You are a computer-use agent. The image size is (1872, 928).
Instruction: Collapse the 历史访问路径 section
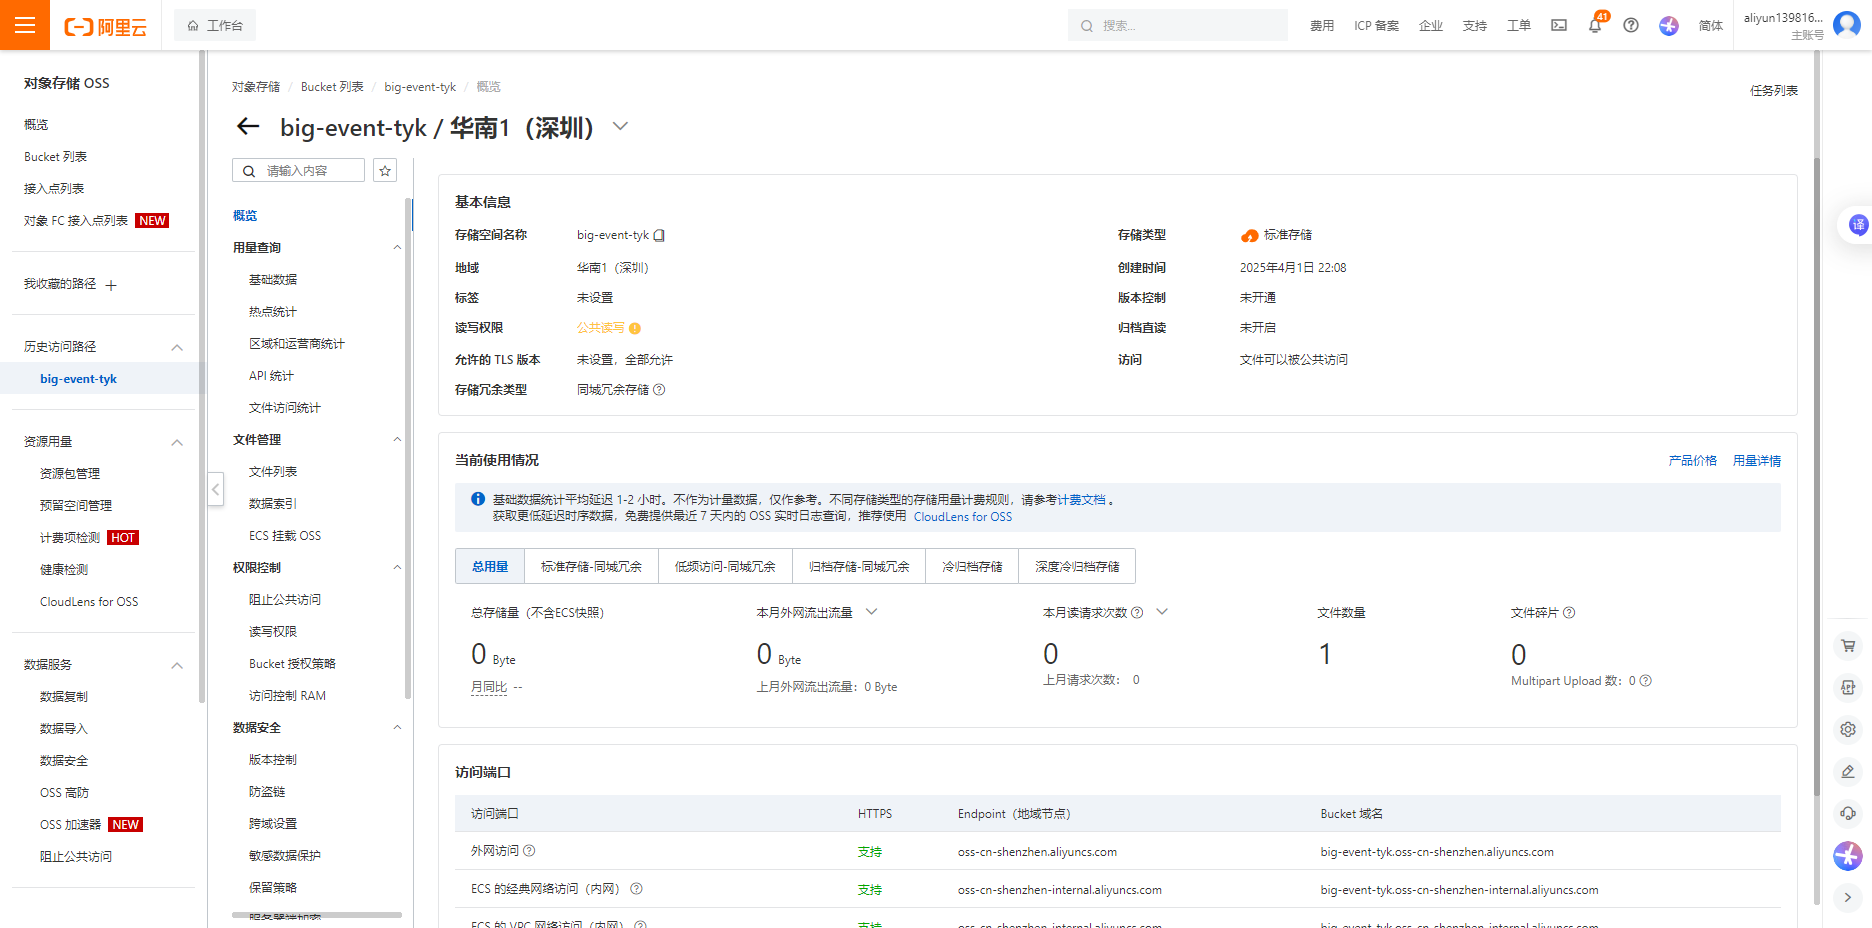pos(177,348)
